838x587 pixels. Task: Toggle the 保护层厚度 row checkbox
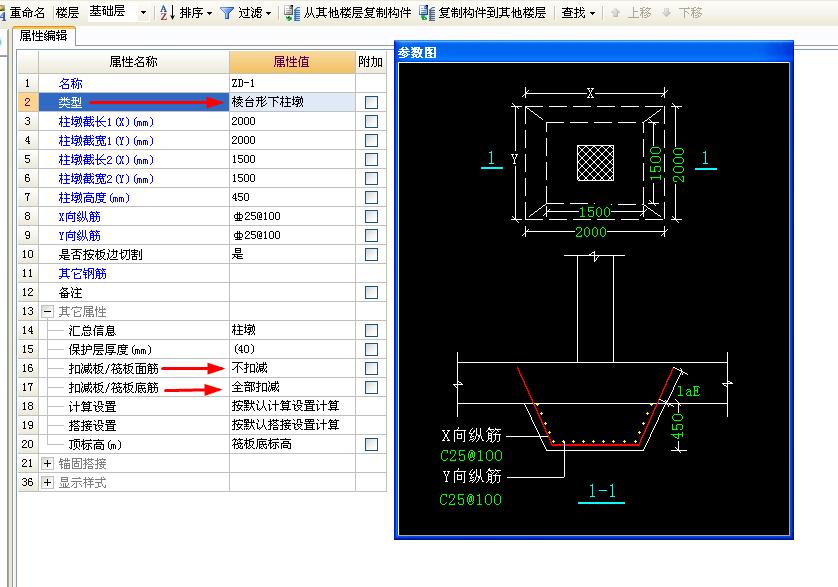[371, 349]
